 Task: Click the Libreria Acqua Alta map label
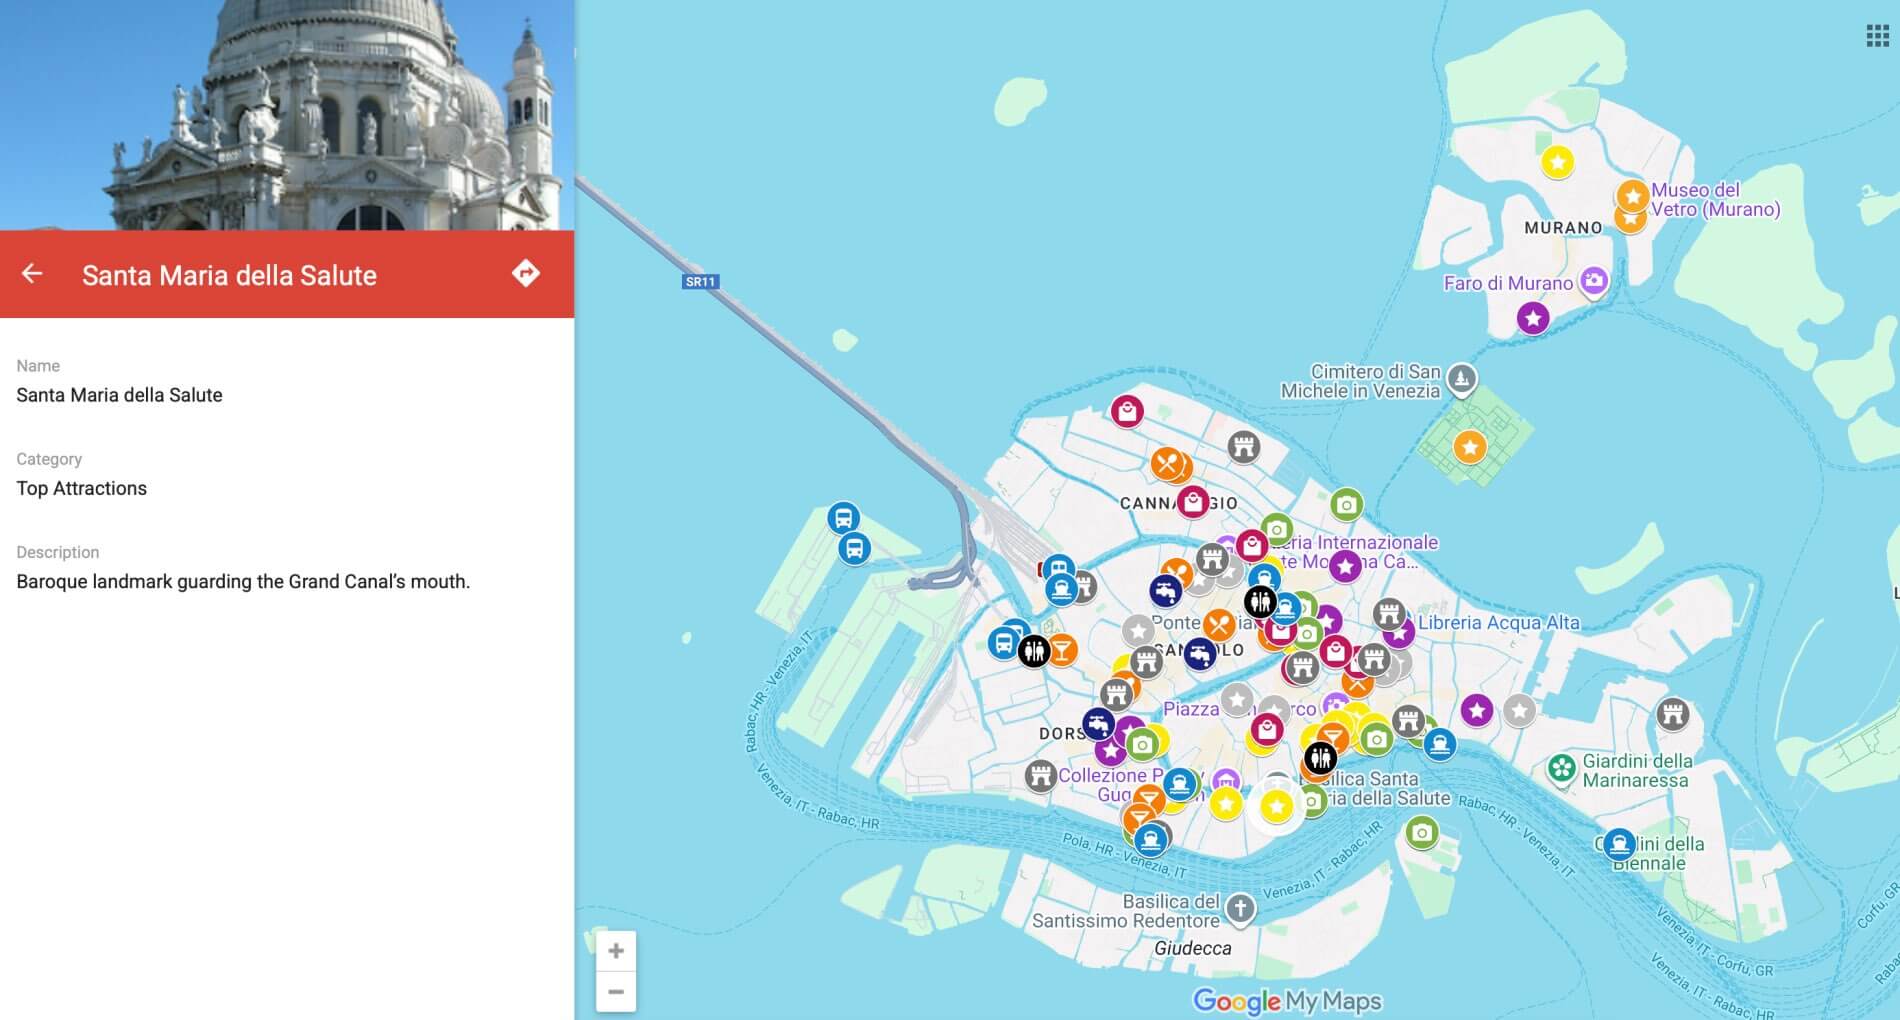point(1500,622)
